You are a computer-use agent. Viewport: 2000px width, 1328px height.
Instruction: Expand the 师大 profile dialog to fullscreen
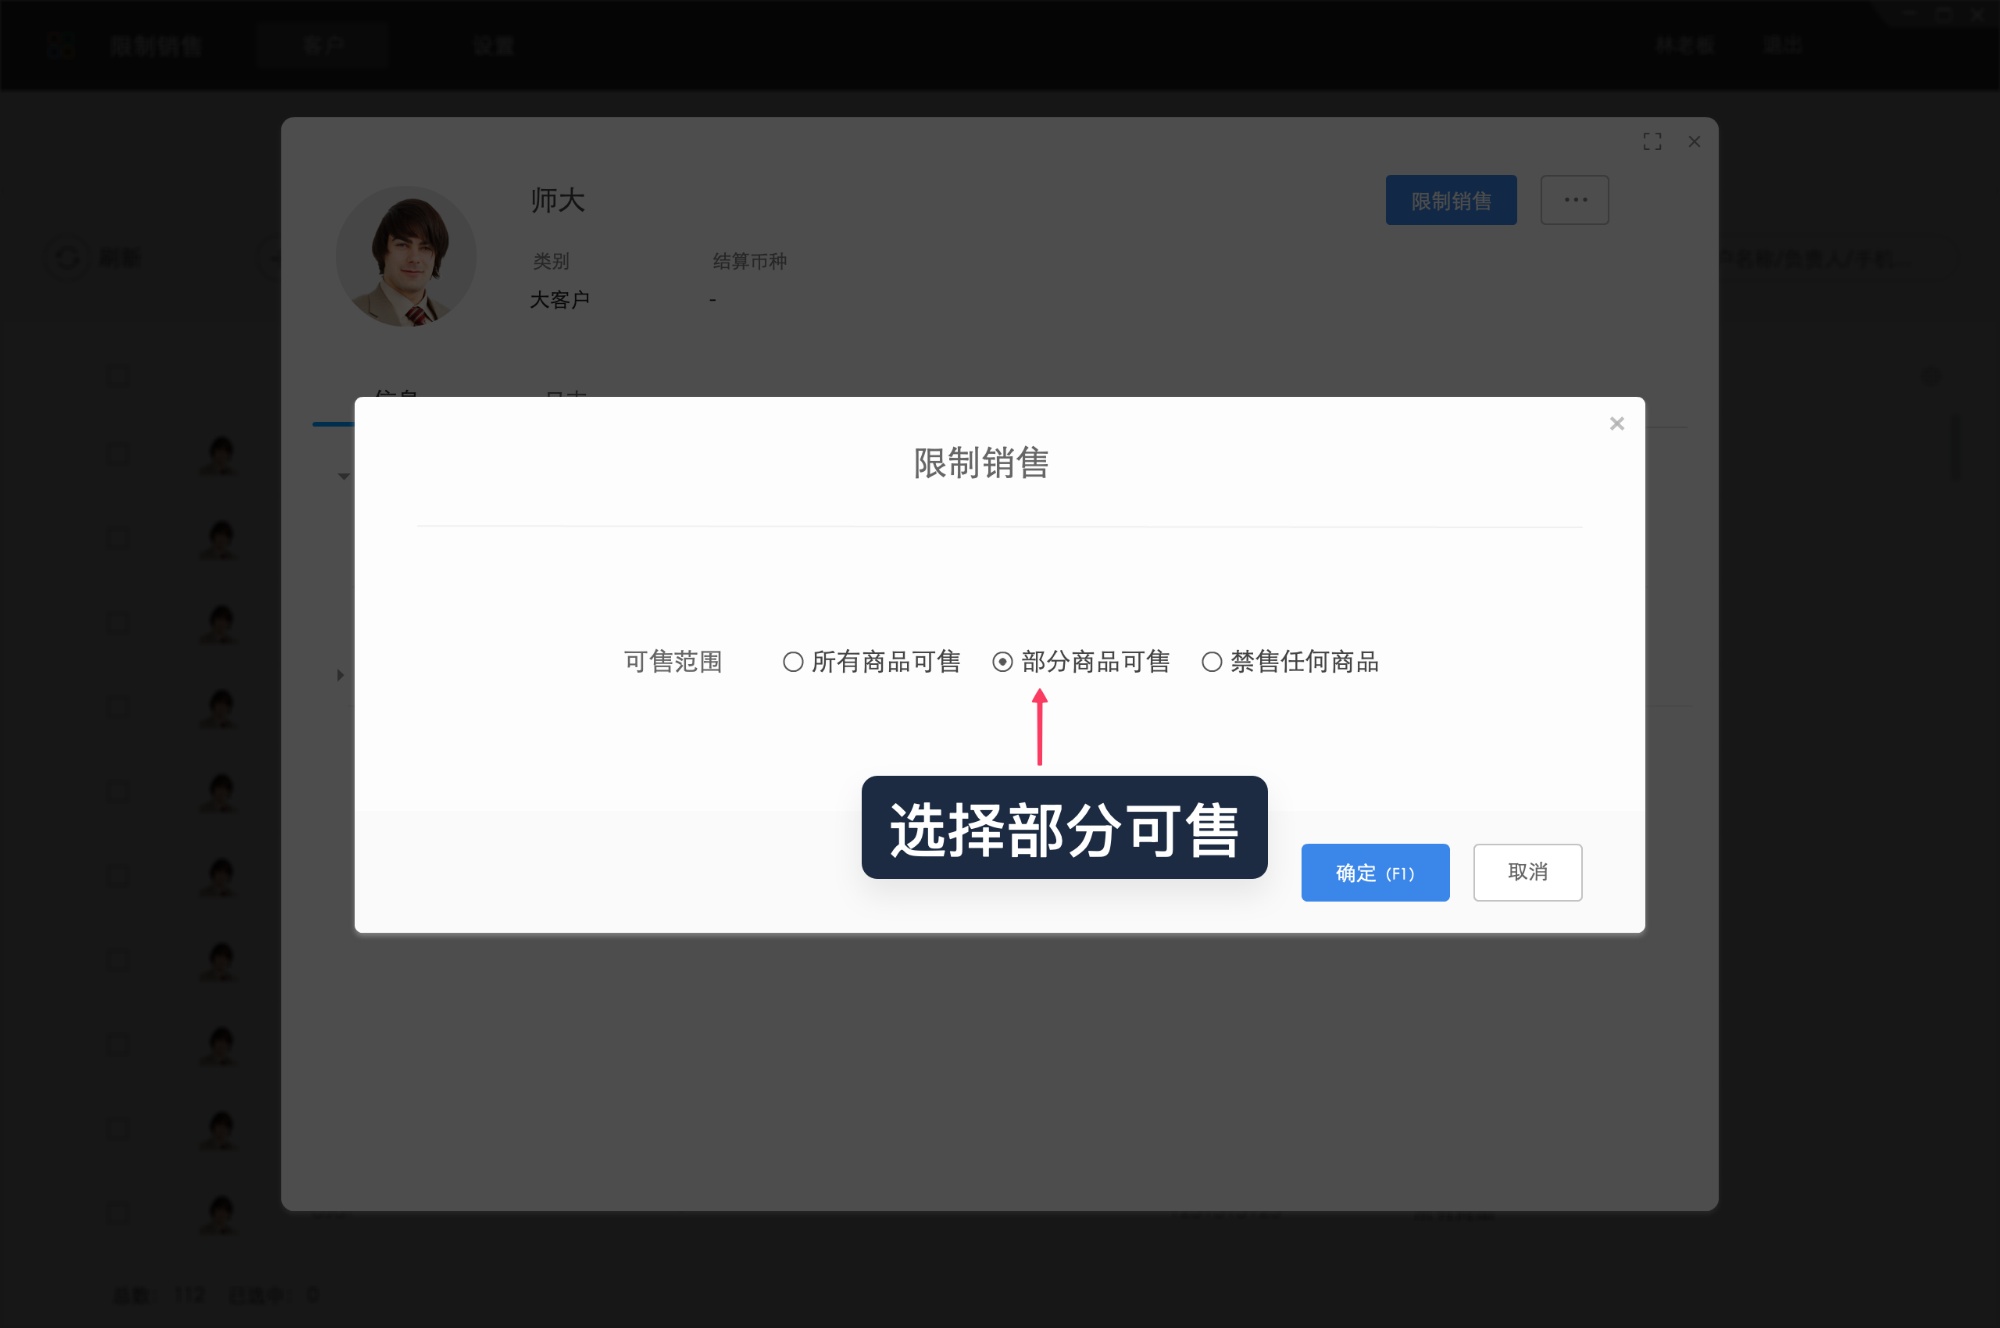[x=1653, y=142]
